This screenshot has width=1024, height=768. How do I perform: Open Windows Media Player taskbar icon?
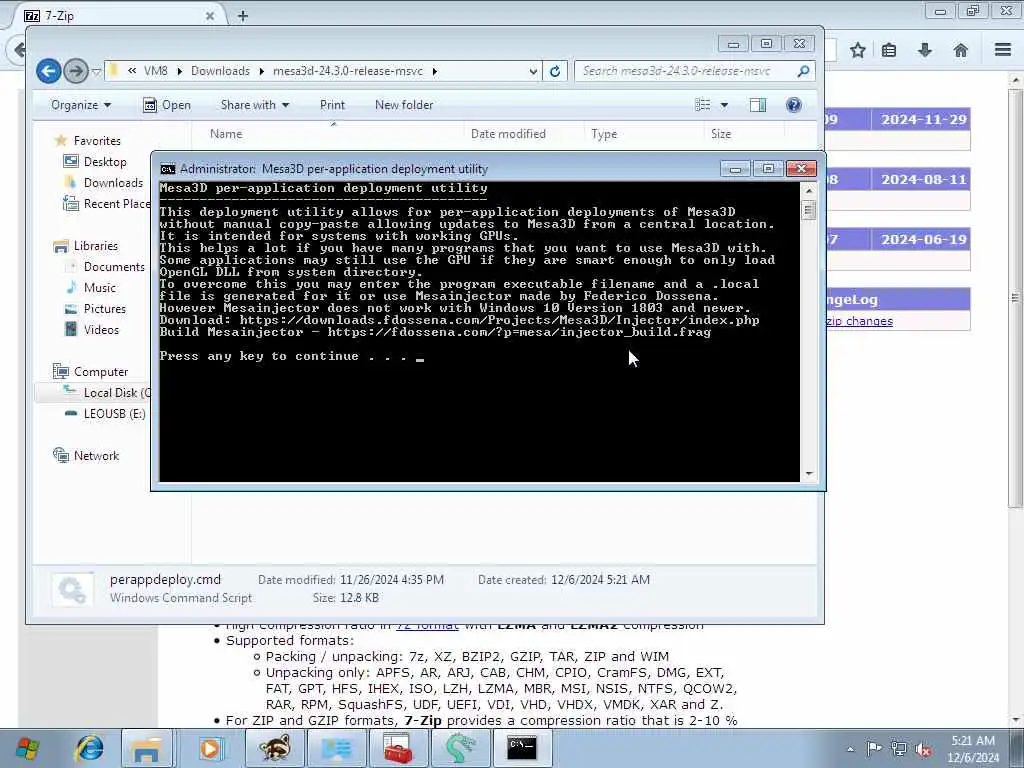coord(210,748)
